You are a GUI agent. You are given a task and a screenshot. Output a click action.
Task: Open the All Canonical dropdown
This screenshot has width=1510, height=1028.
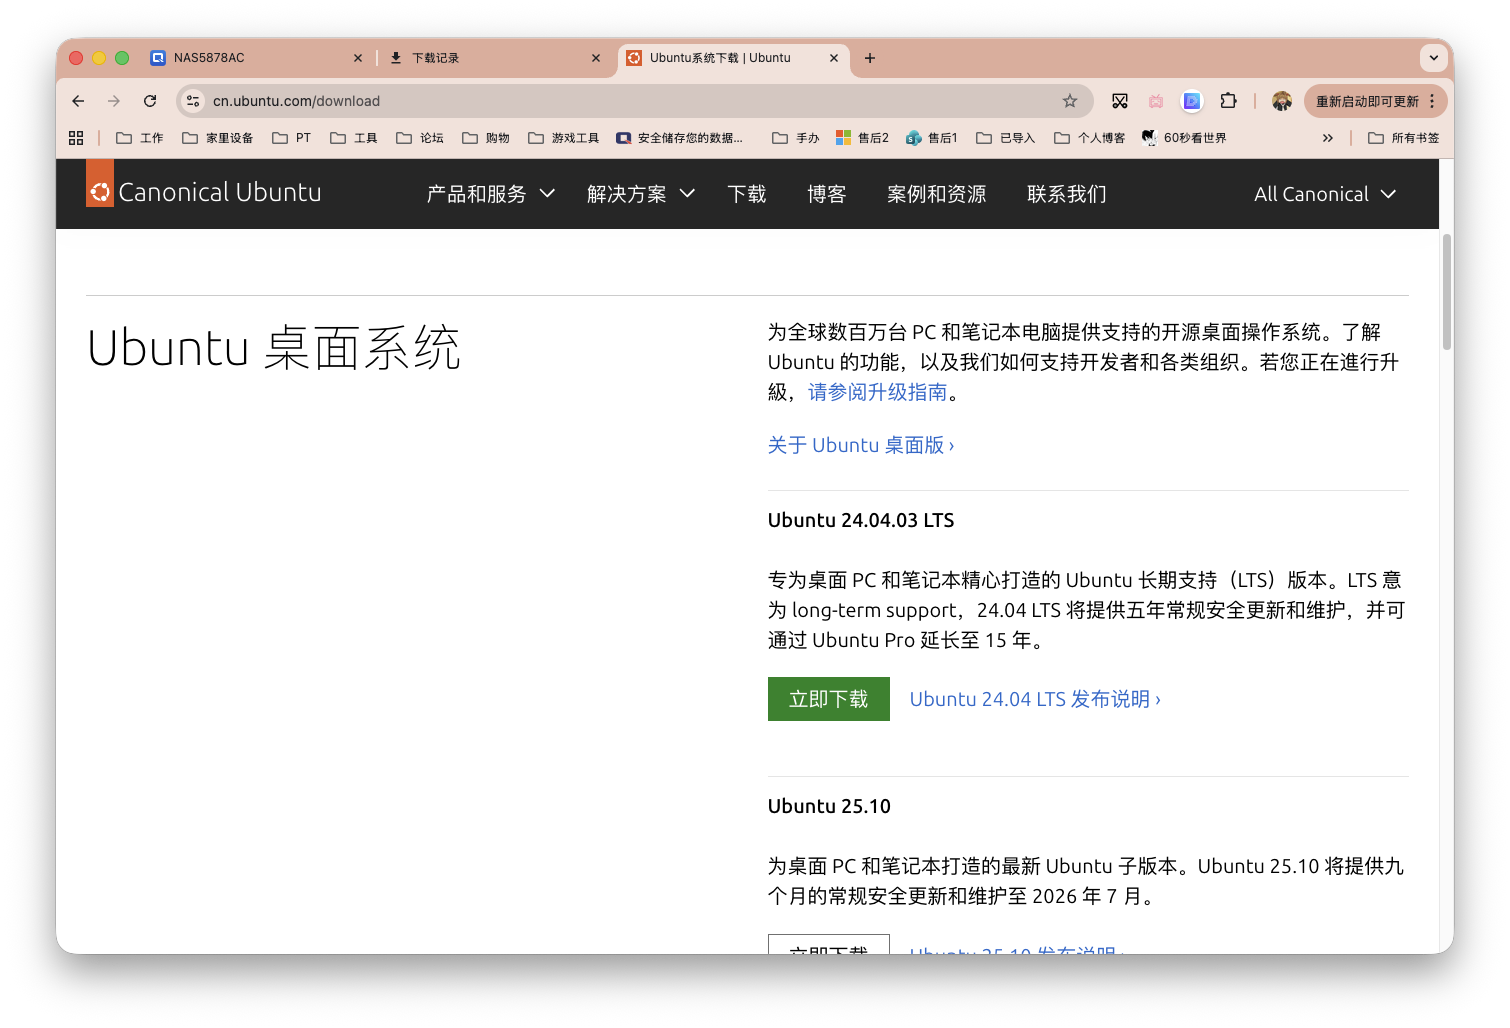1324,194
